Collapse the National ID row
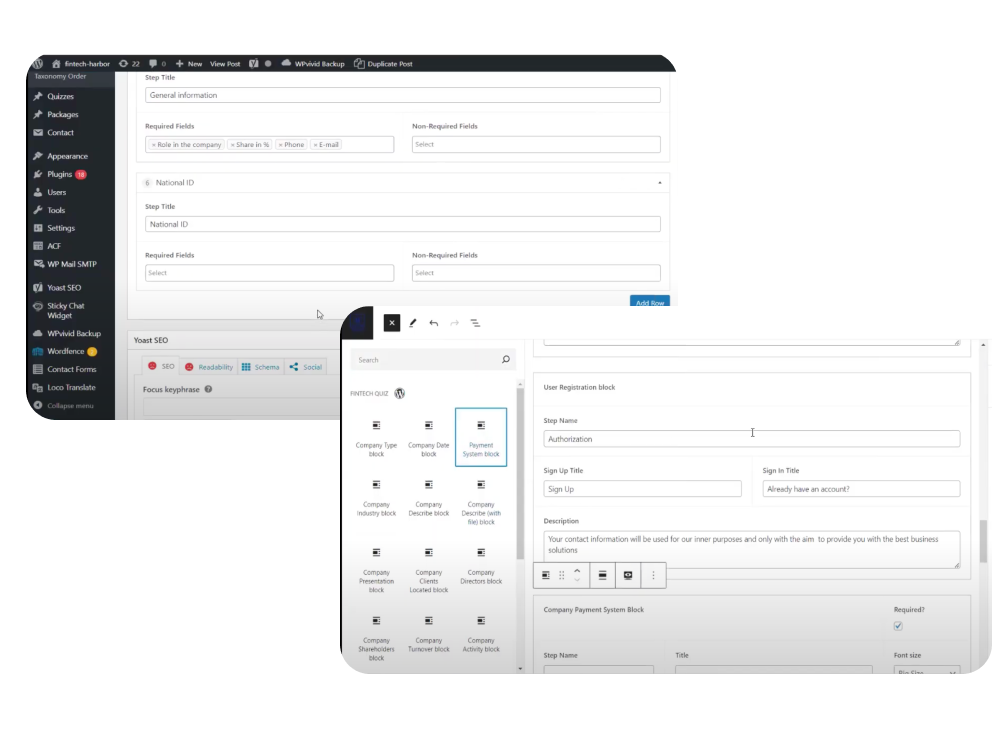The width and height of the screenshot is (1000, 746). [659, 183]
